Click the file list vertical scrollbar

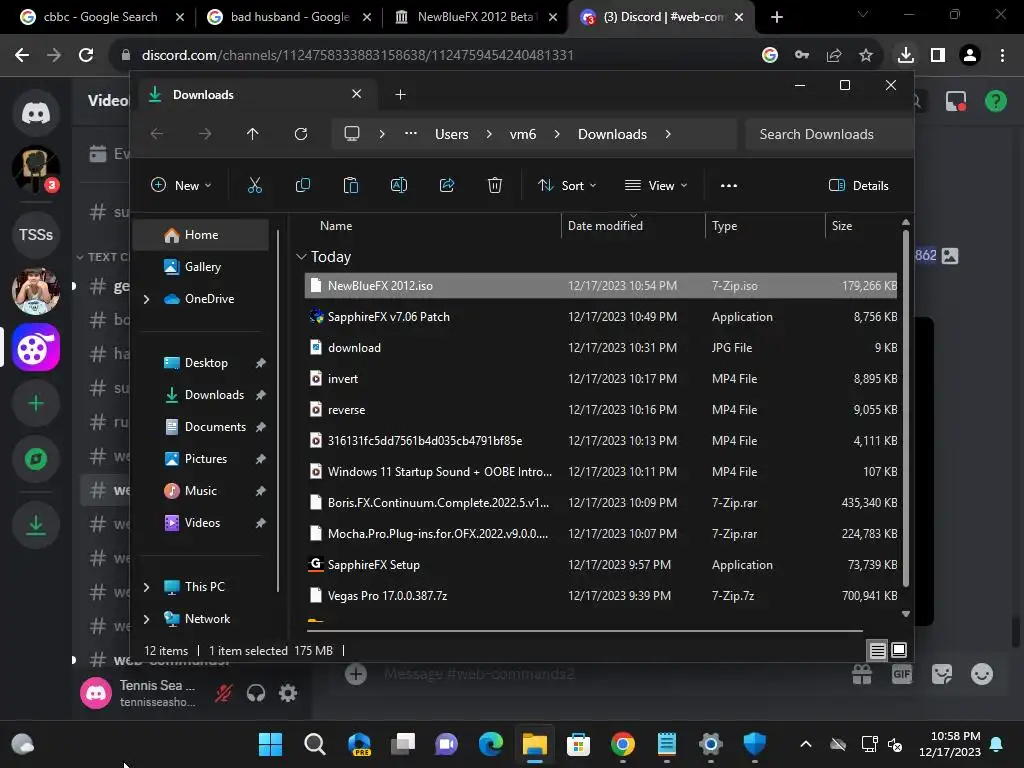(905, 408)
